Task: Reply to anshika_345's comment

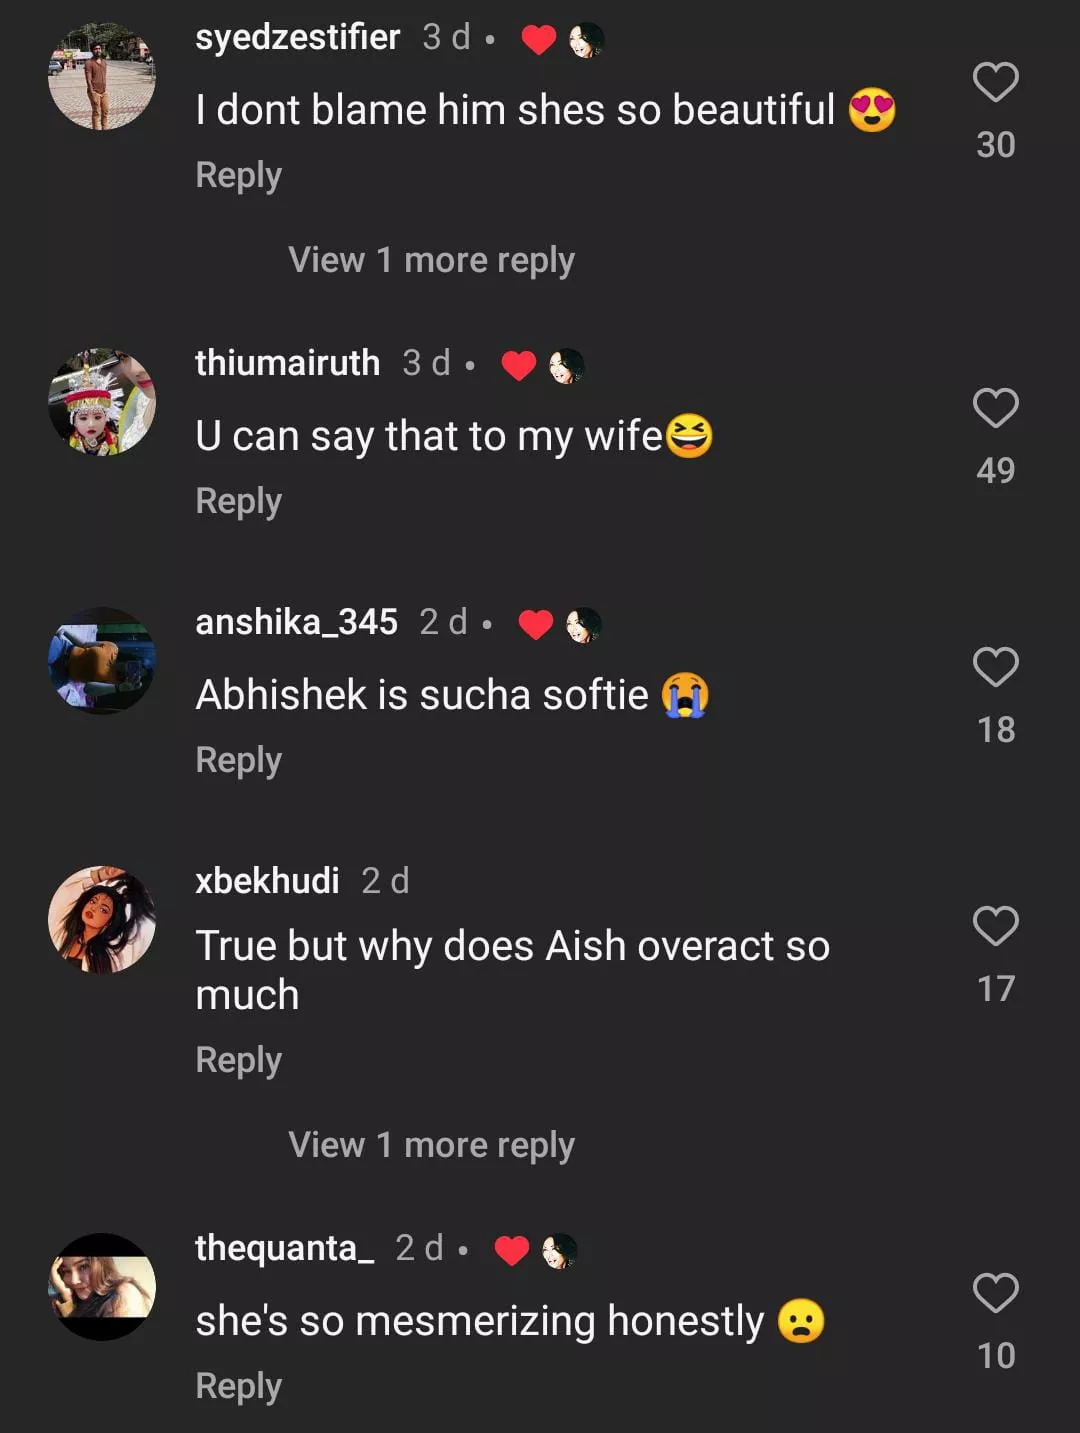Action: pyautogui.click(x=238, y=760)
